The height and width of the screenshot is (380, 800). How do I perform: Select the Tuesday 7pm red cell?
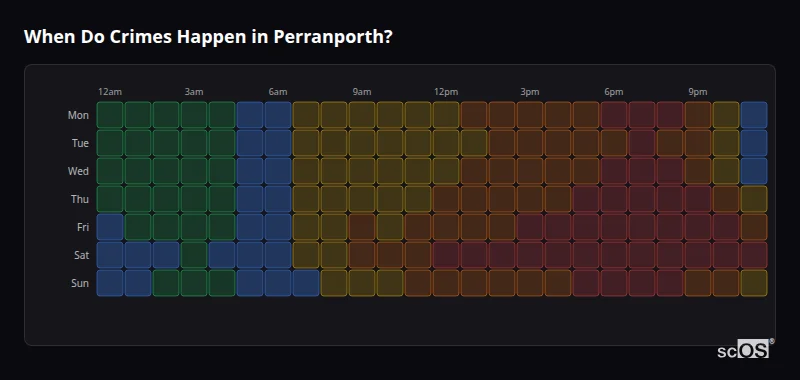pos(642,143)
